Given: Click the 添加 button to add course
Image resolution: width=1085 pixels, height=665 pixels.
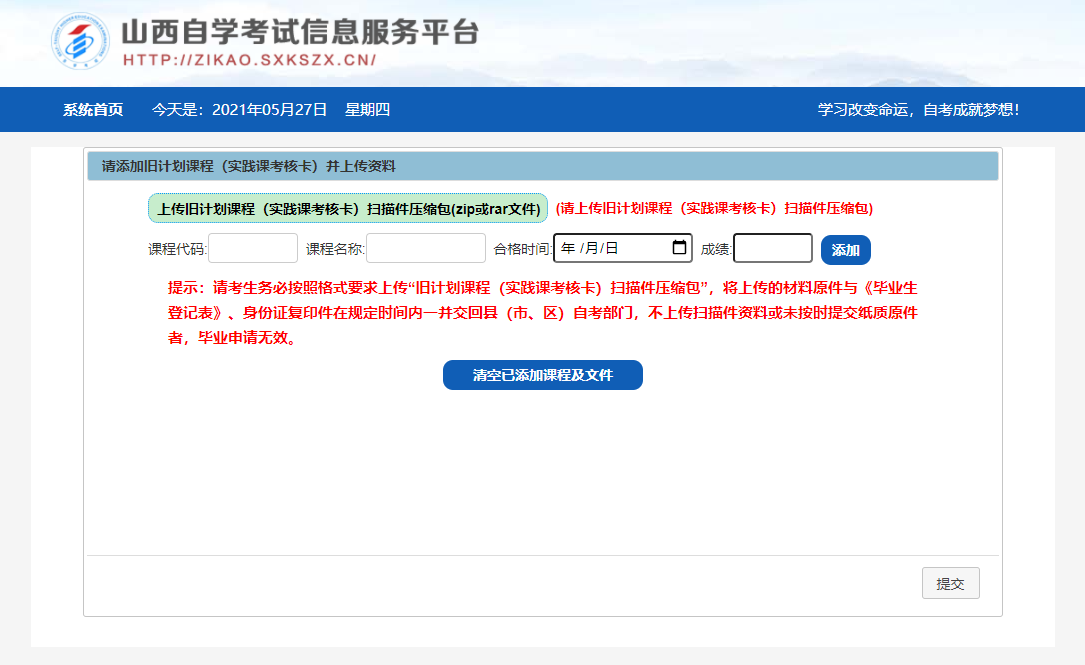Looking at the screenshot, I should point(845,250).
